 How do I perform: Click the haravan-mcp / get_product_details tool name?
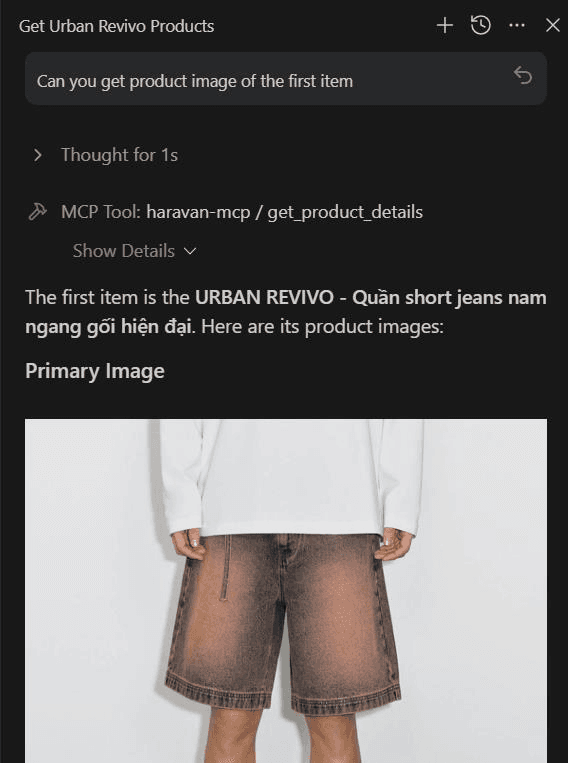click(285, 212)
